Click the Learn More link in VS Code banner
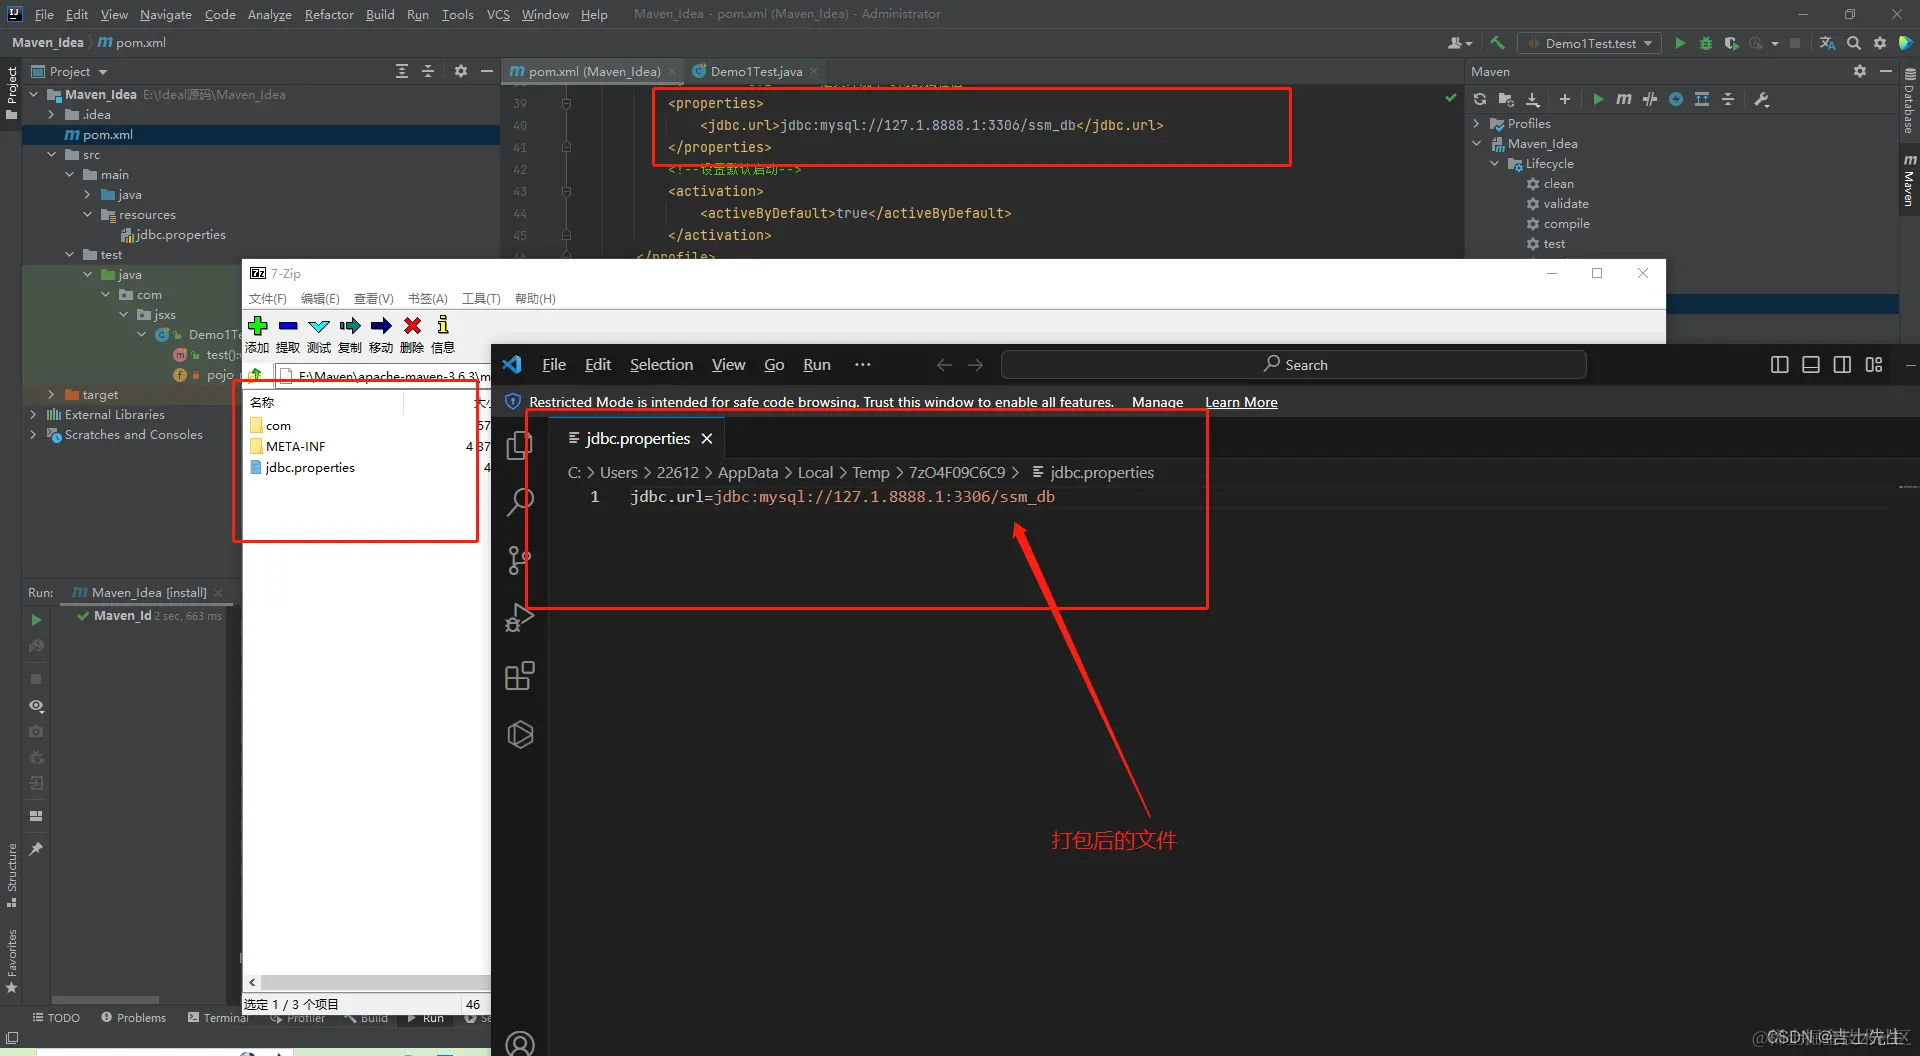 1241,402
